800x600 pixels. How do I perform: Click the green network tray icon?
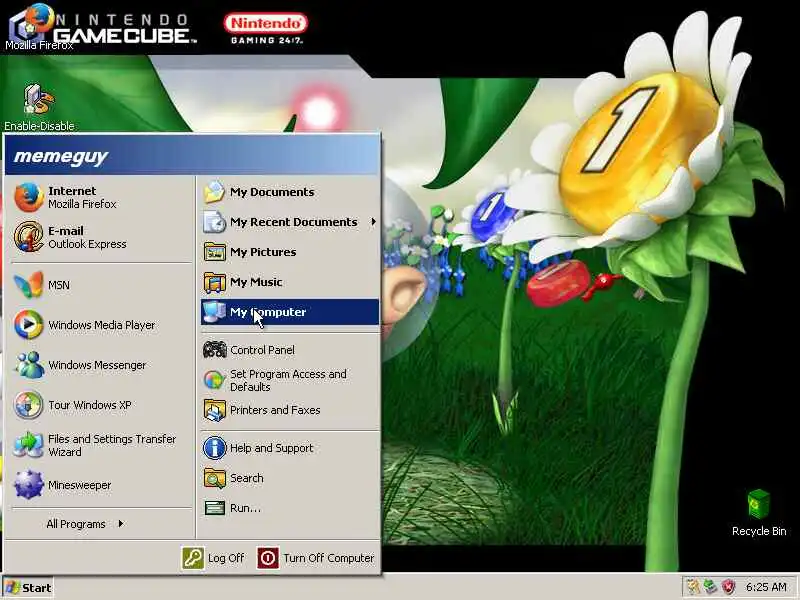(710, 587)
